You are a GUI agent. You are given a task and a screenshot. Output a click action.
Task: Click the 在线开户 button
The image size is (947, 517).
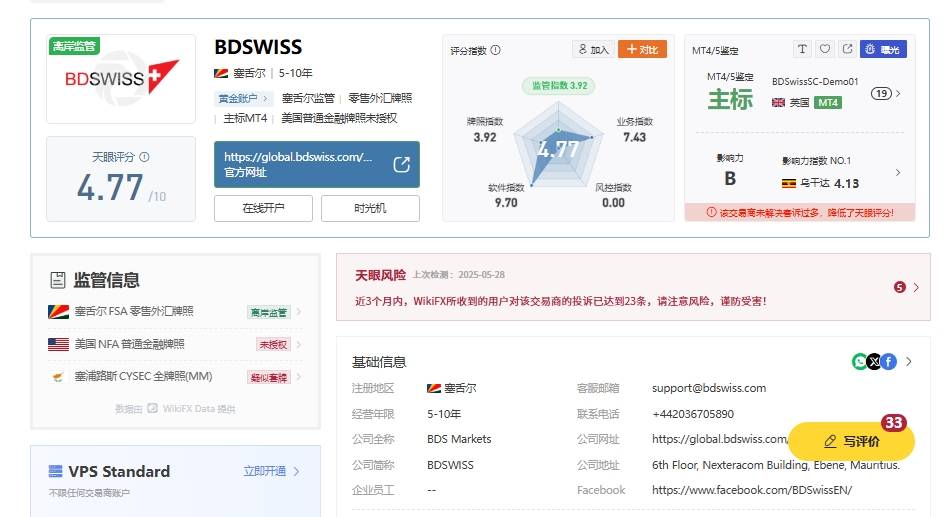(263, 208)
